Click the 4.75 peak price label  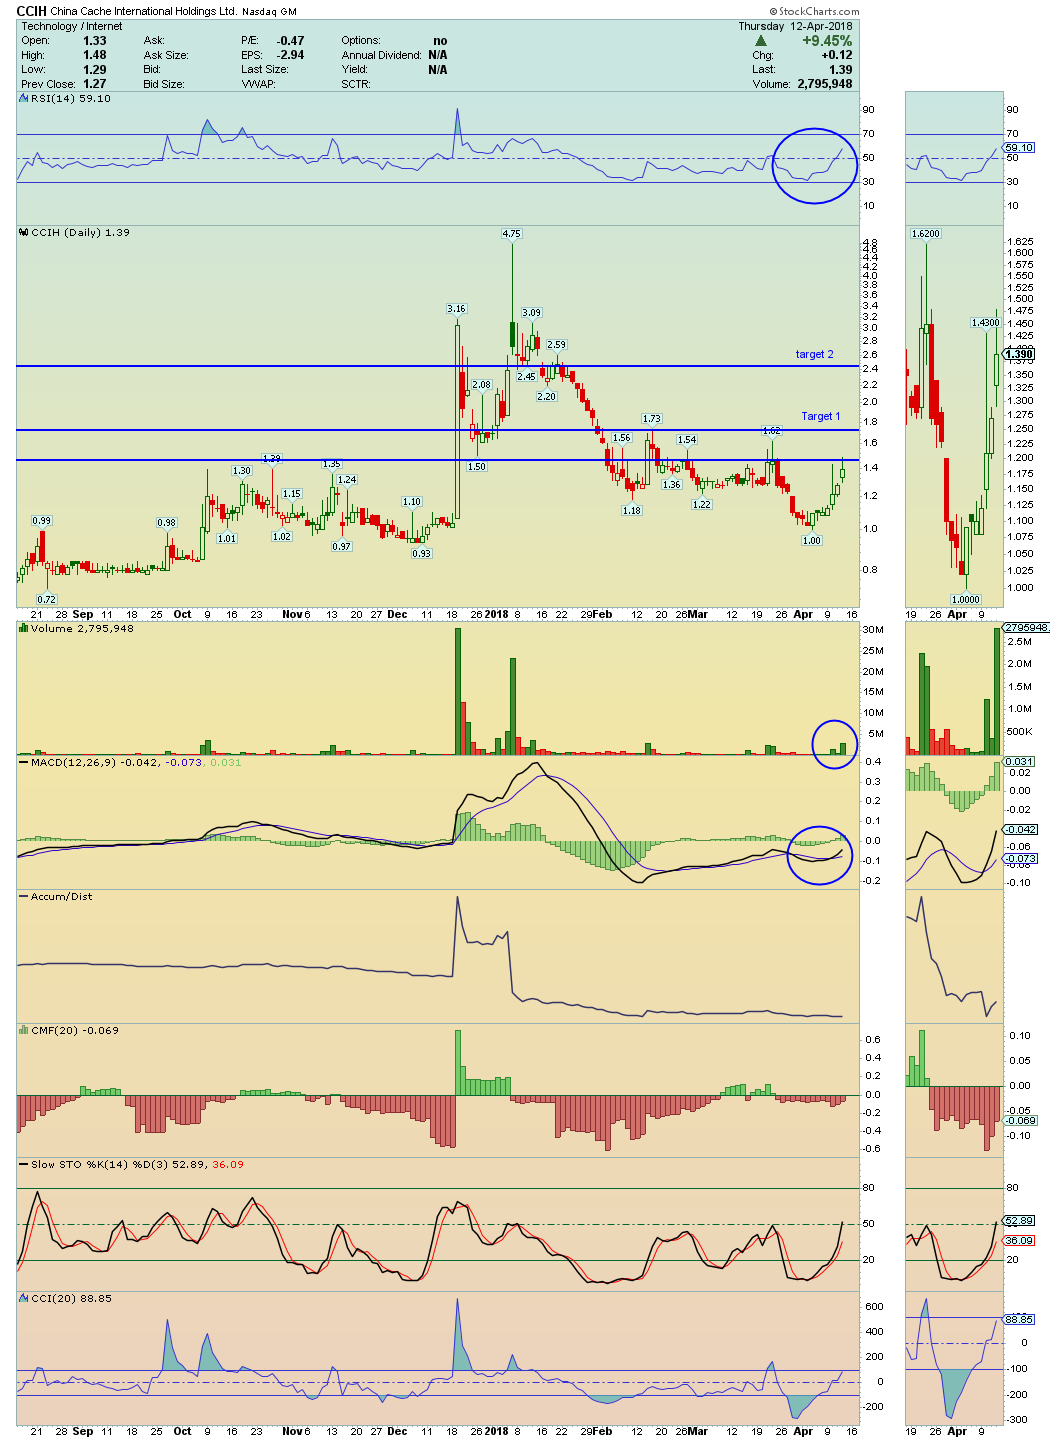click(511, 233)
